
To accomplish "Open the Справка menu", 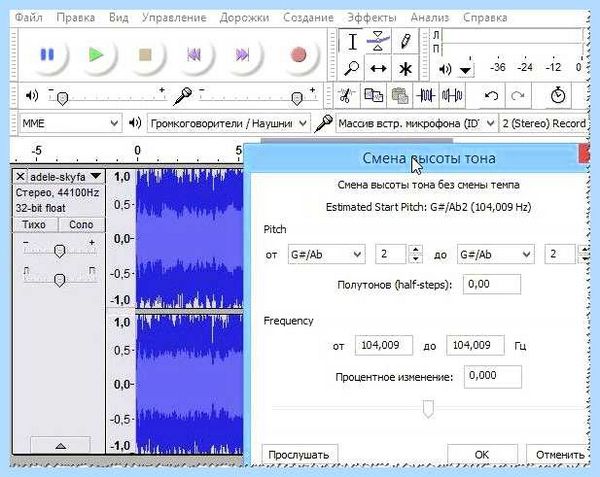I will pos(485,18).
